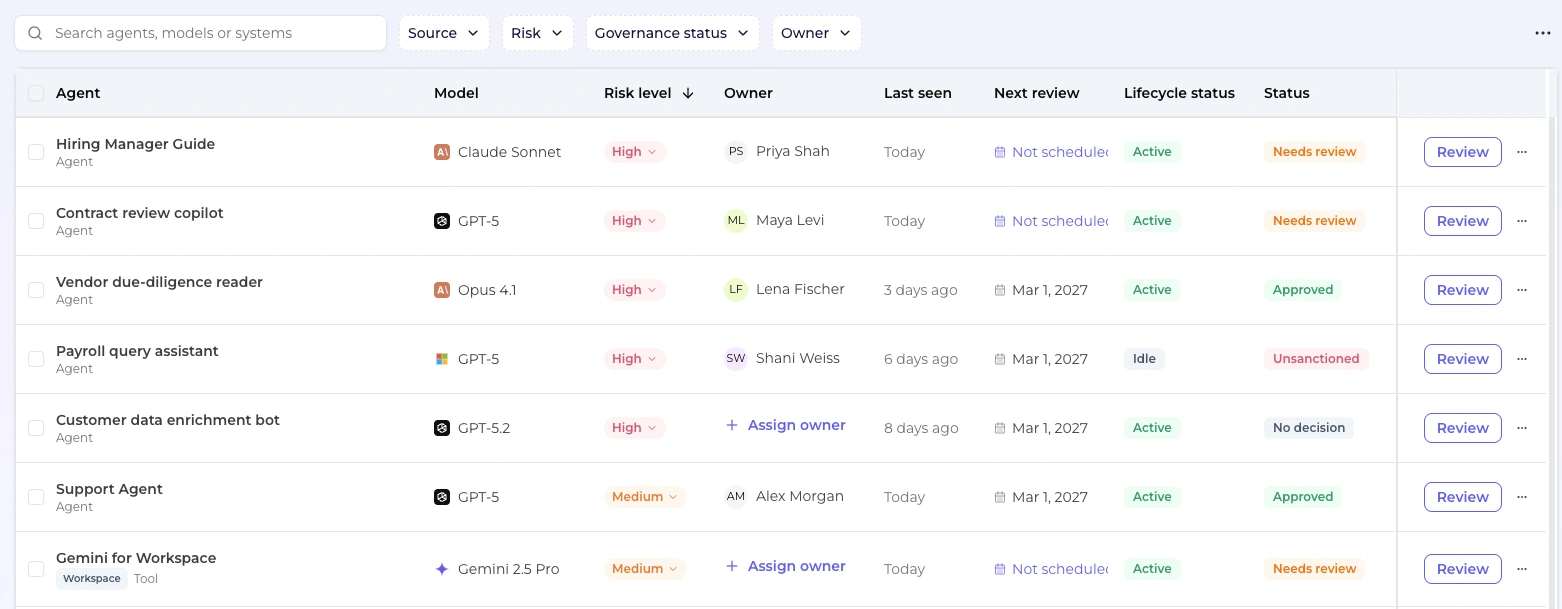1562x609 pixels.
Task: Click calendar icon in Vendor due-diligence reader row
Action: coord(1000,290)
